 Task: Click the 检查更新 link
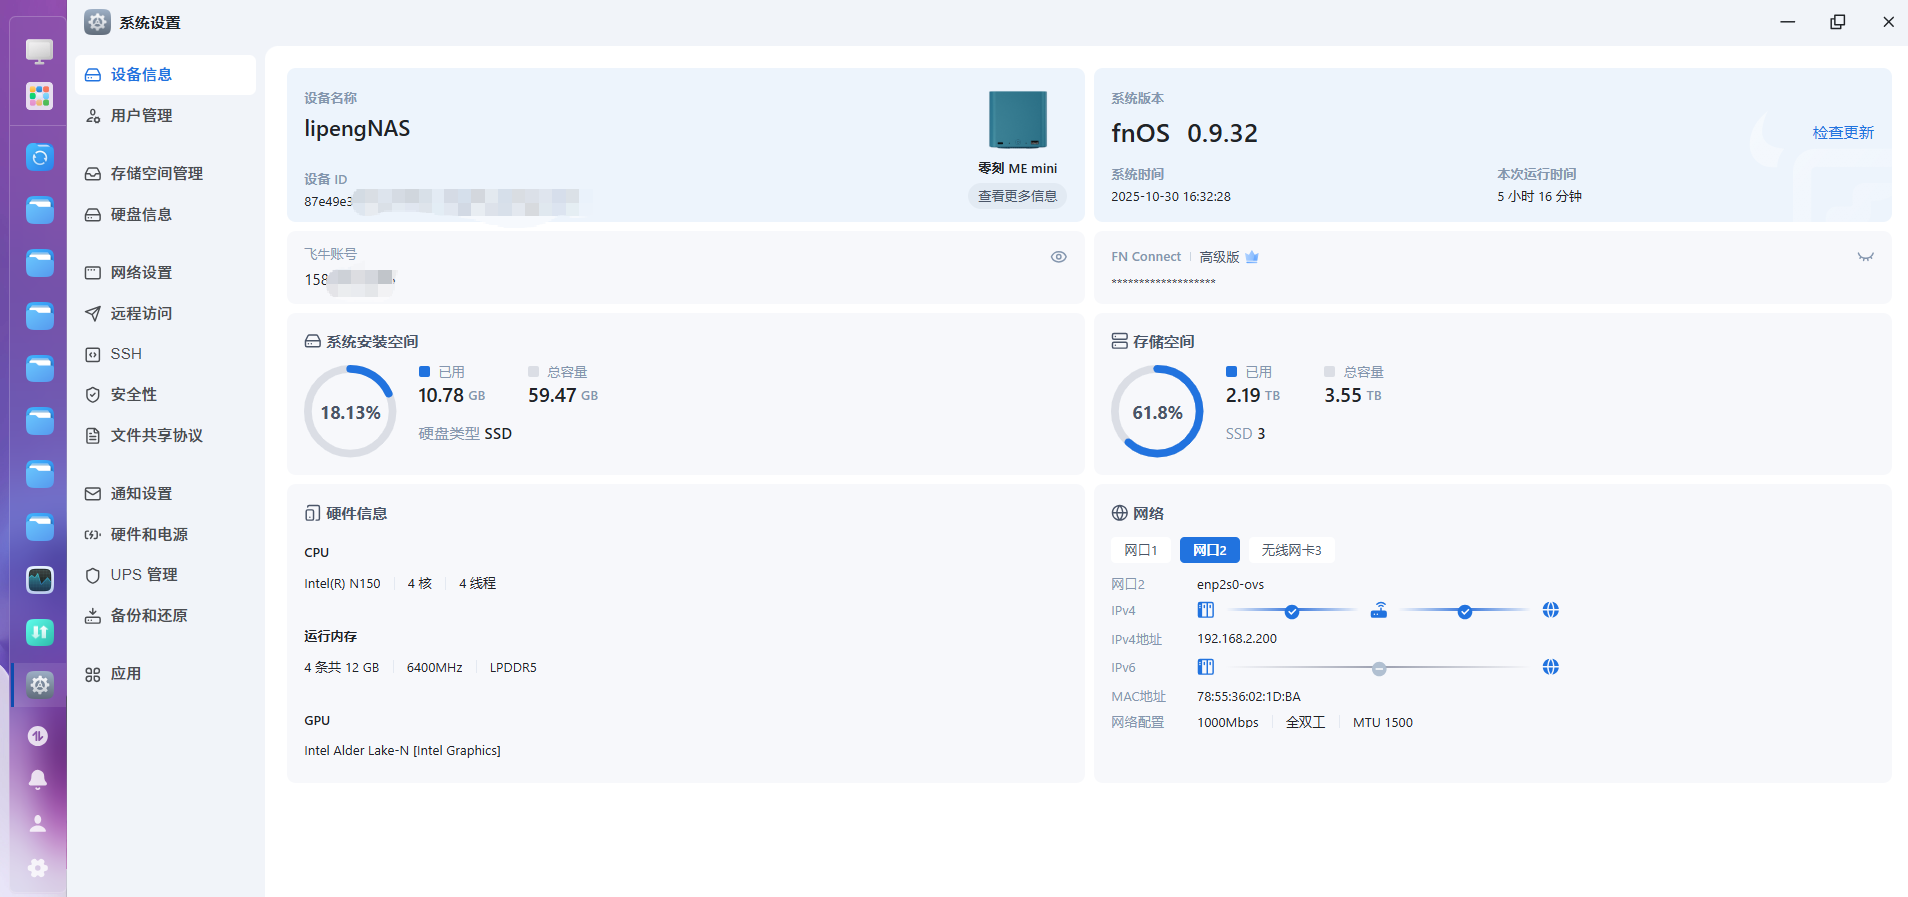(1843, 133)
